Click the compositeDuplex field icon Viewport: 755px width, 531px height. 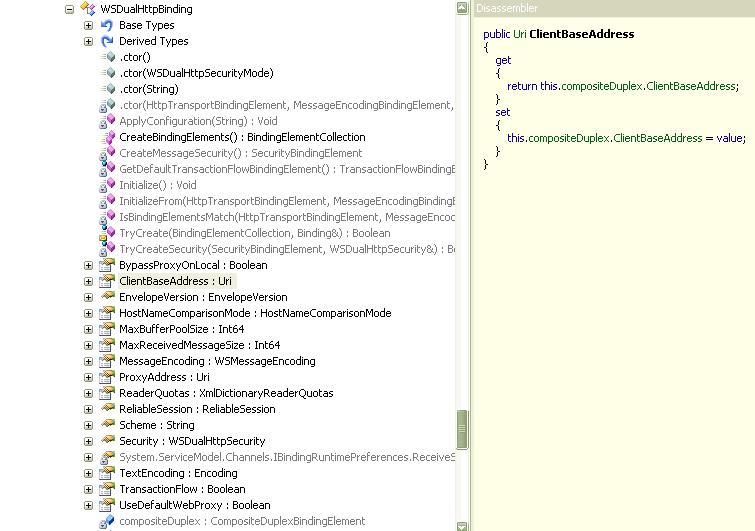[107, 521]
